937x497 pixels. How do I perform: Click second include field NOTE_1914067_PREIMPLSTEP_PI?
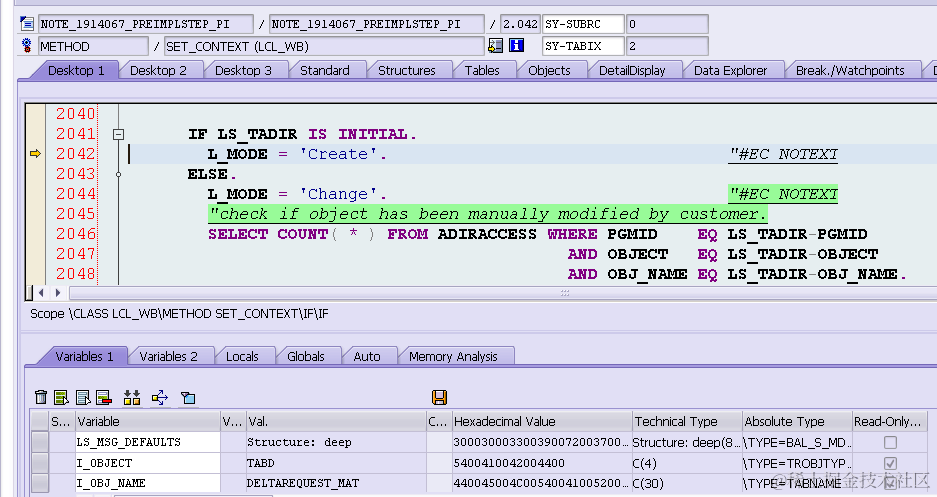point(376,24)
